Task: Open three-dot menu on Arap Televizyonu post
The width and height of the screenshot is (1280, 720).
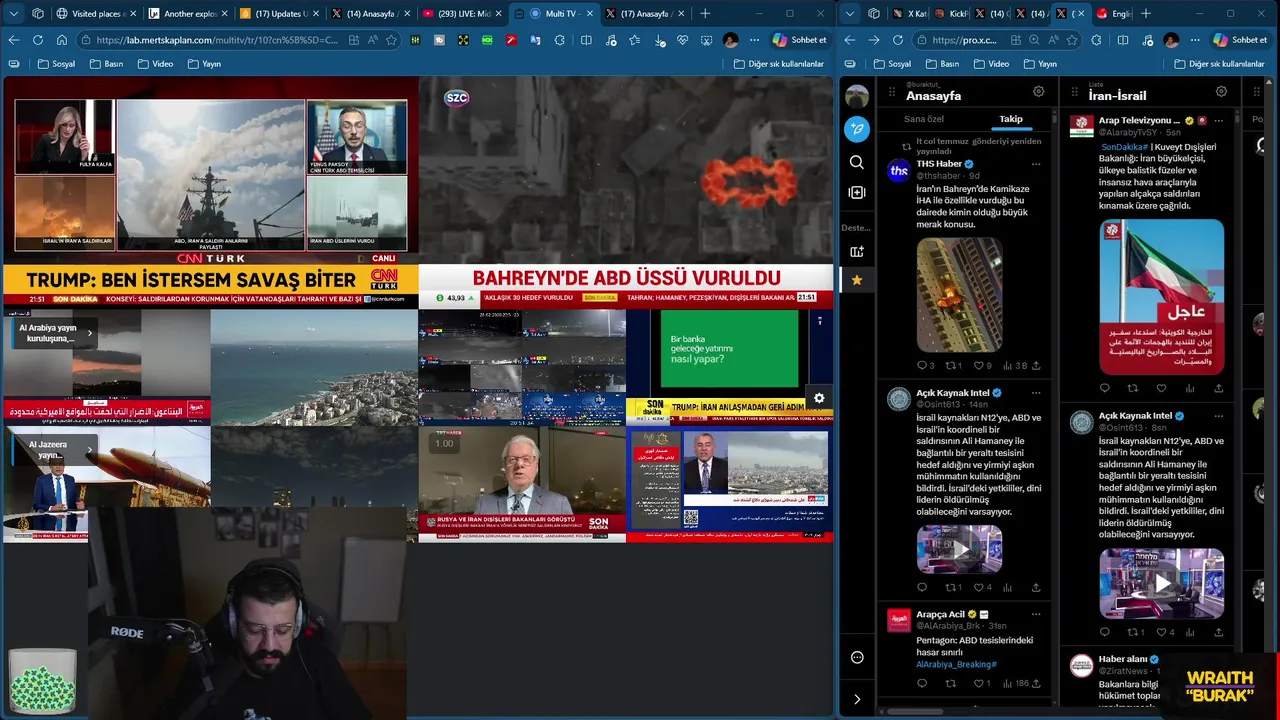Action: click(x=1218, y=120)
